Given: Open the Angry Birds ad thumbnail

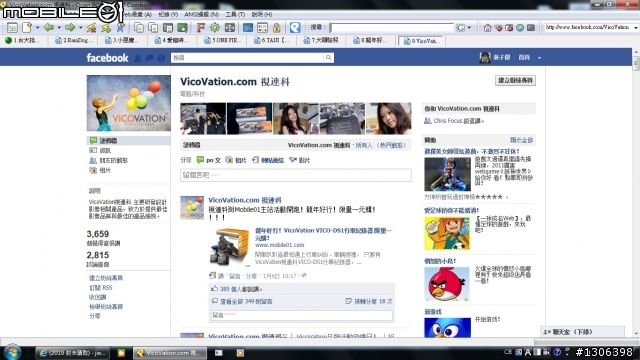Looking at the screenshot, I should click(447, 284).
